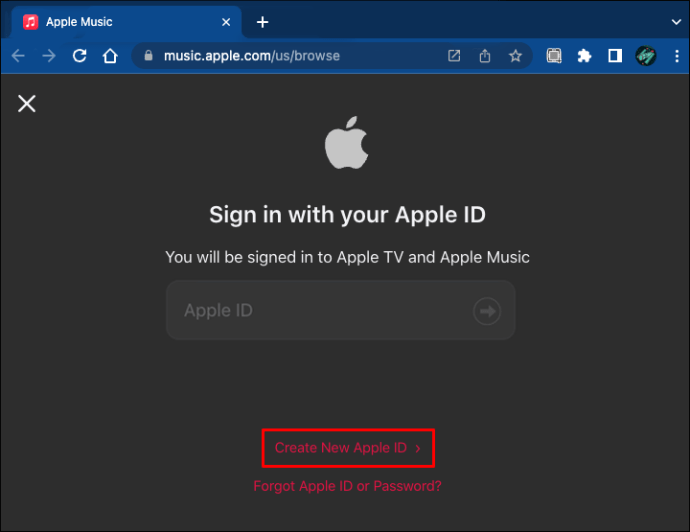
Task: Bookmark this page with the star icon
Action: tap(515, 56)
